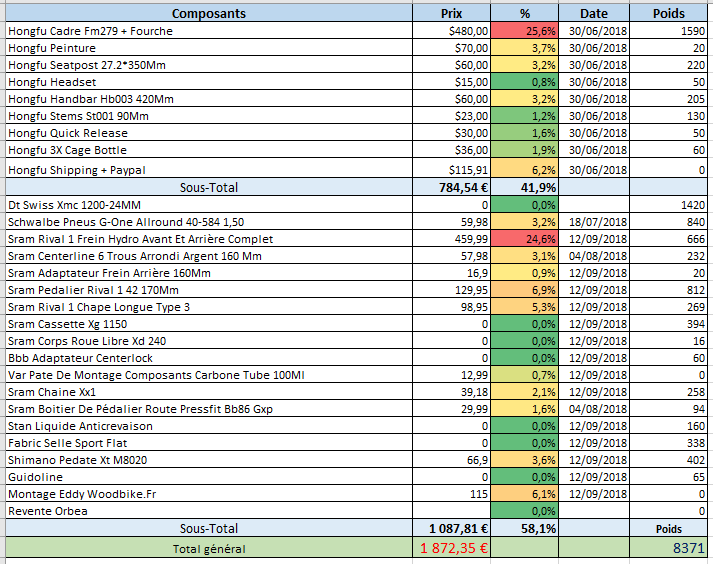Select weight cell 1590
This screenshot has height=564, width=713.
click(x=668, y=31)
